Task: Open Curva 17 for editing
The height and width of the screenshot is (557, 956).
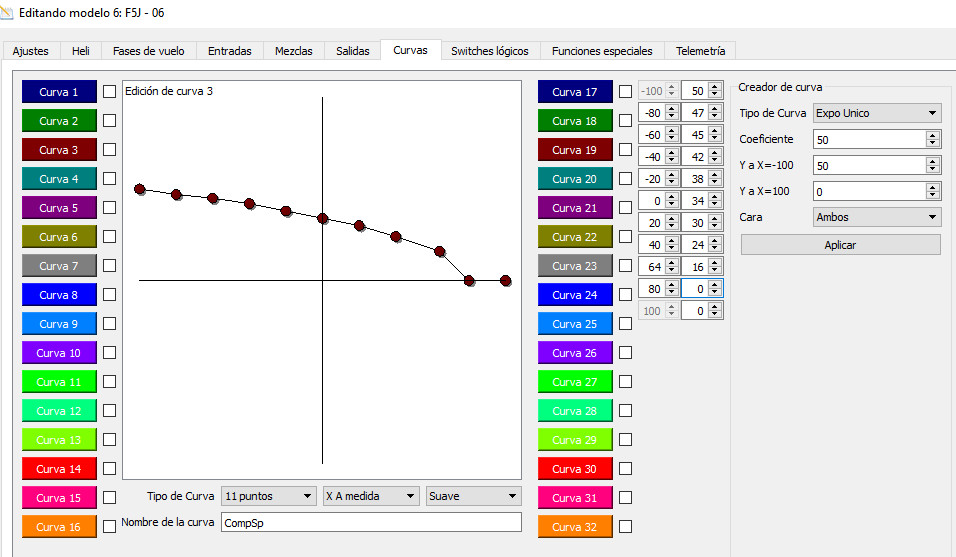Action: [574, 92]
